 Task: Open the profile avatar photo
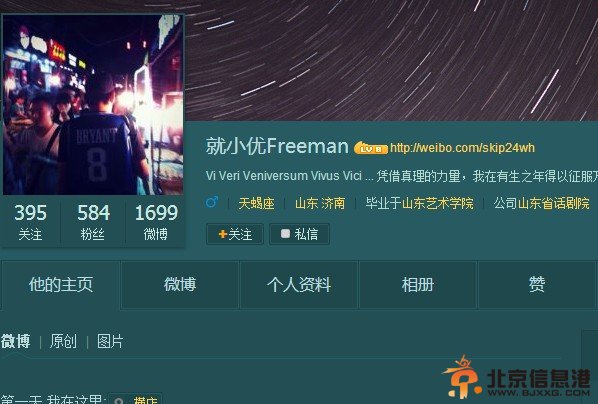(x=93, y=105)
